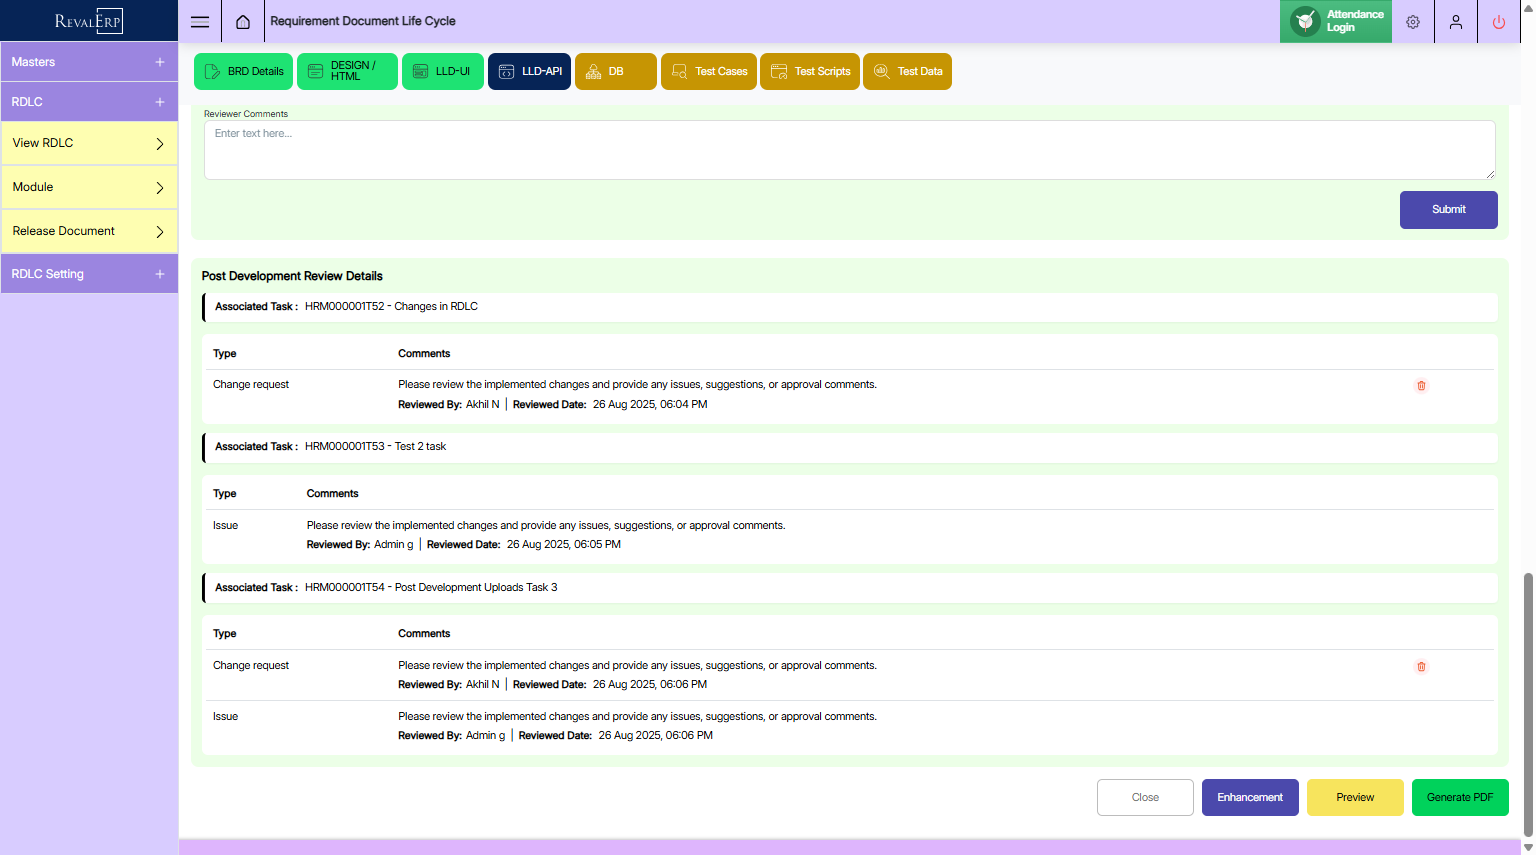Submit the reviewer comments
The height and width of the screenshot is (855, 1536).
coord(1448,210)
